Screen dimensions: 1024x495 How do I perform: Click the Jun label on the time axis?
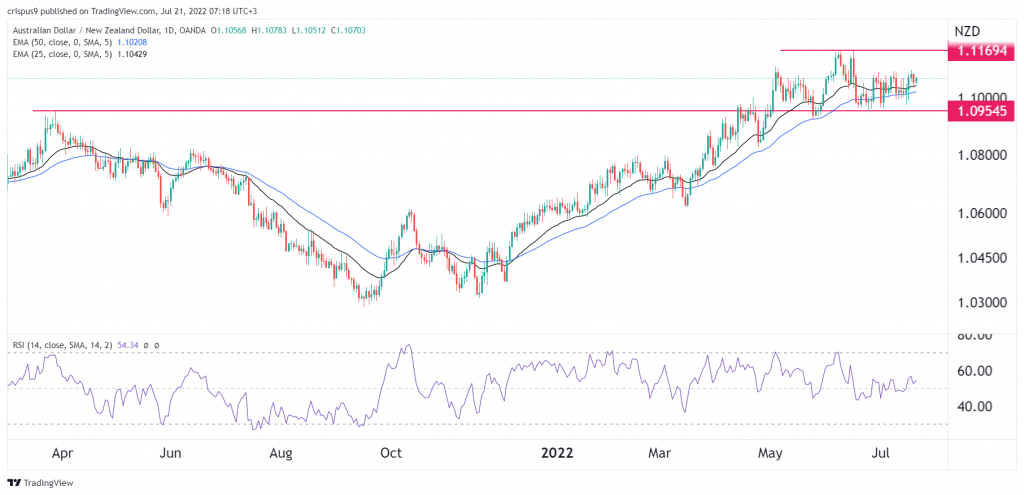point(170,453)
